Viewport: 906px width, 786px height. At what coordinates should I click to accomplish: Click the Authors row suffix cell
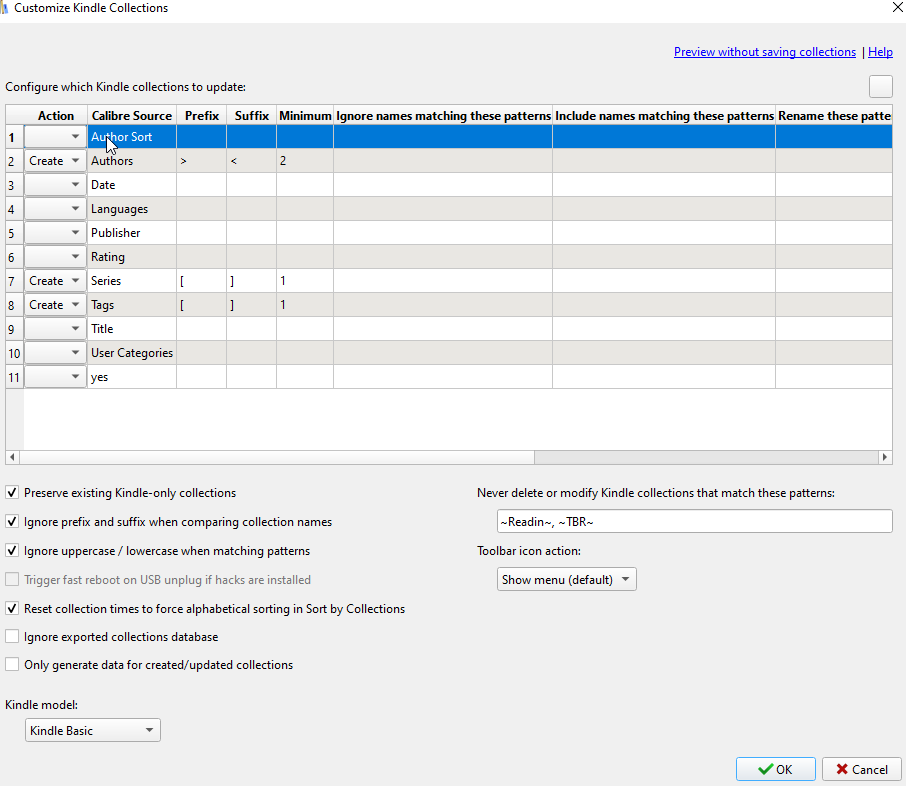pos(251,161)
